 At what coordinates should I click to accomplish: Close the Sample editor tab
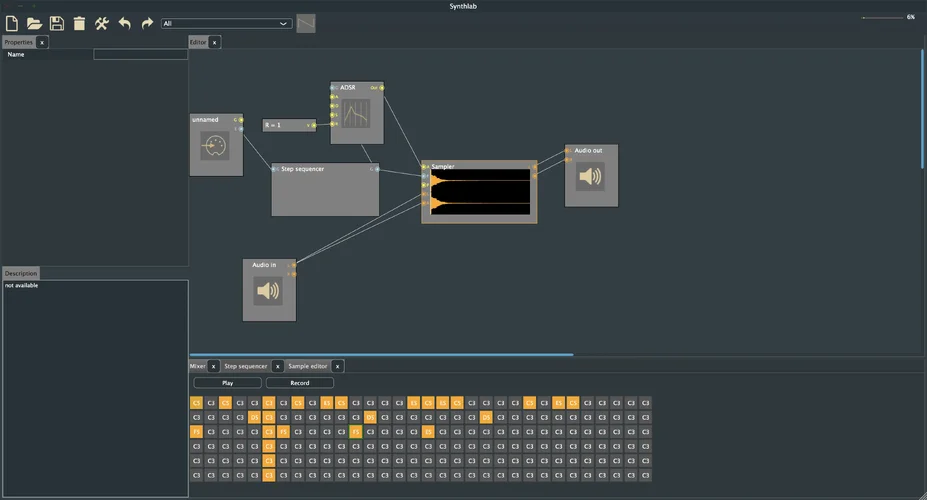(x=338, y=366)
